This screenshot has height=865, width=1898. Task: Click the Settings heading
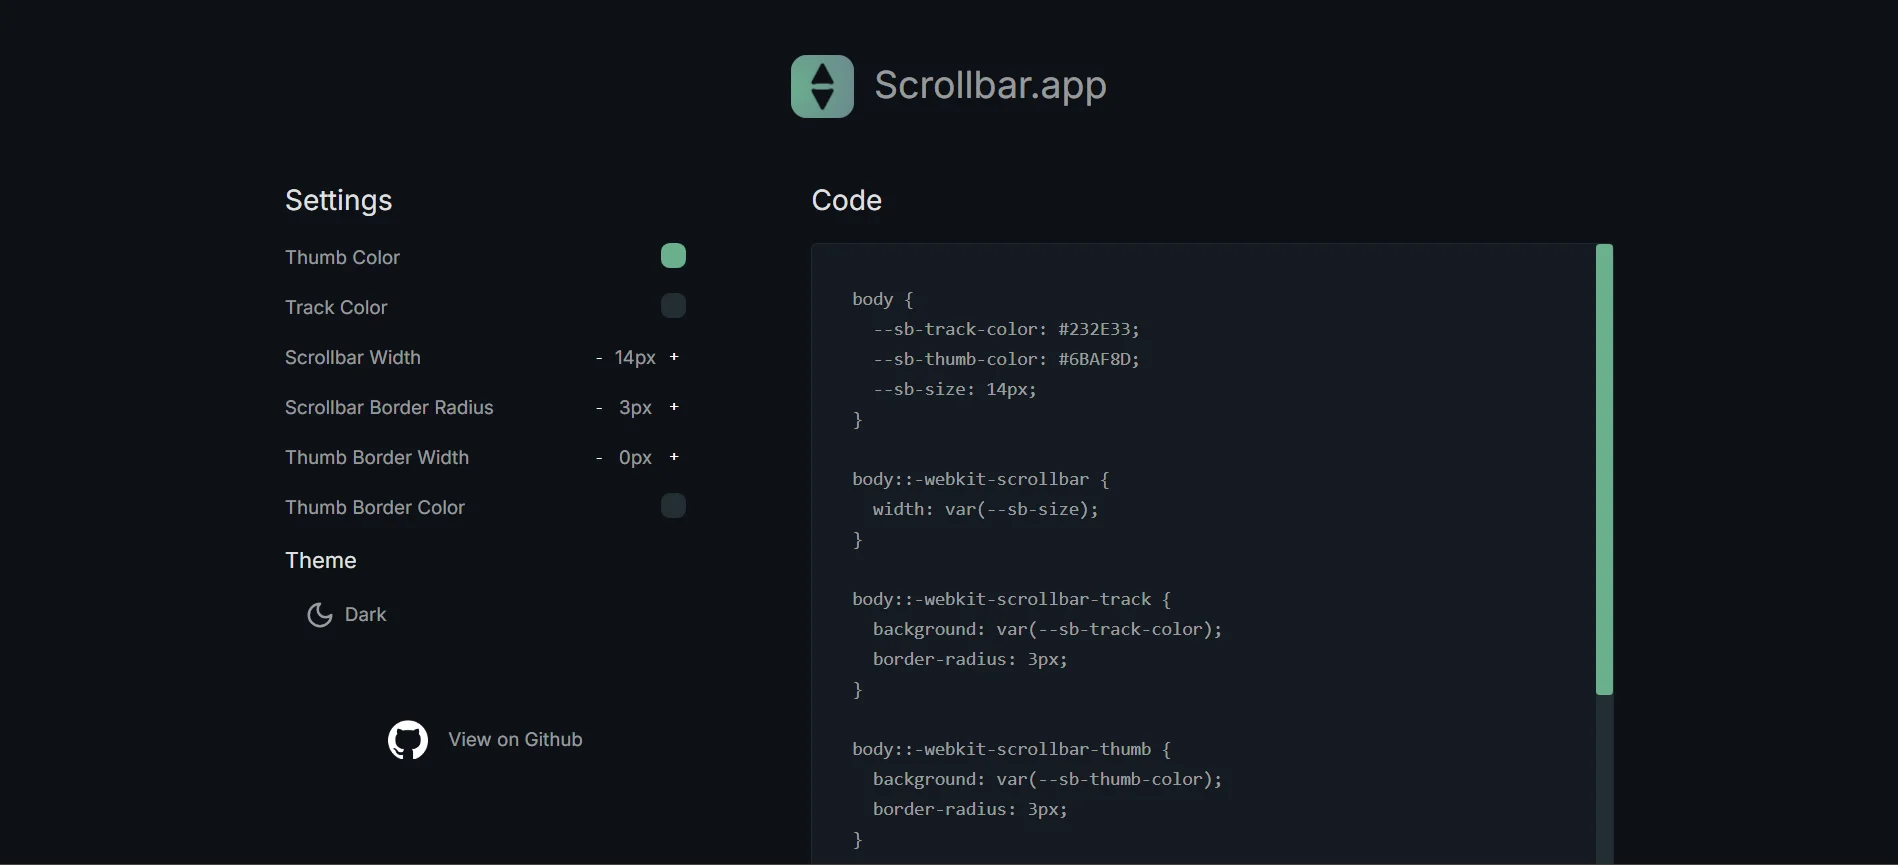(x=338, y=201)
